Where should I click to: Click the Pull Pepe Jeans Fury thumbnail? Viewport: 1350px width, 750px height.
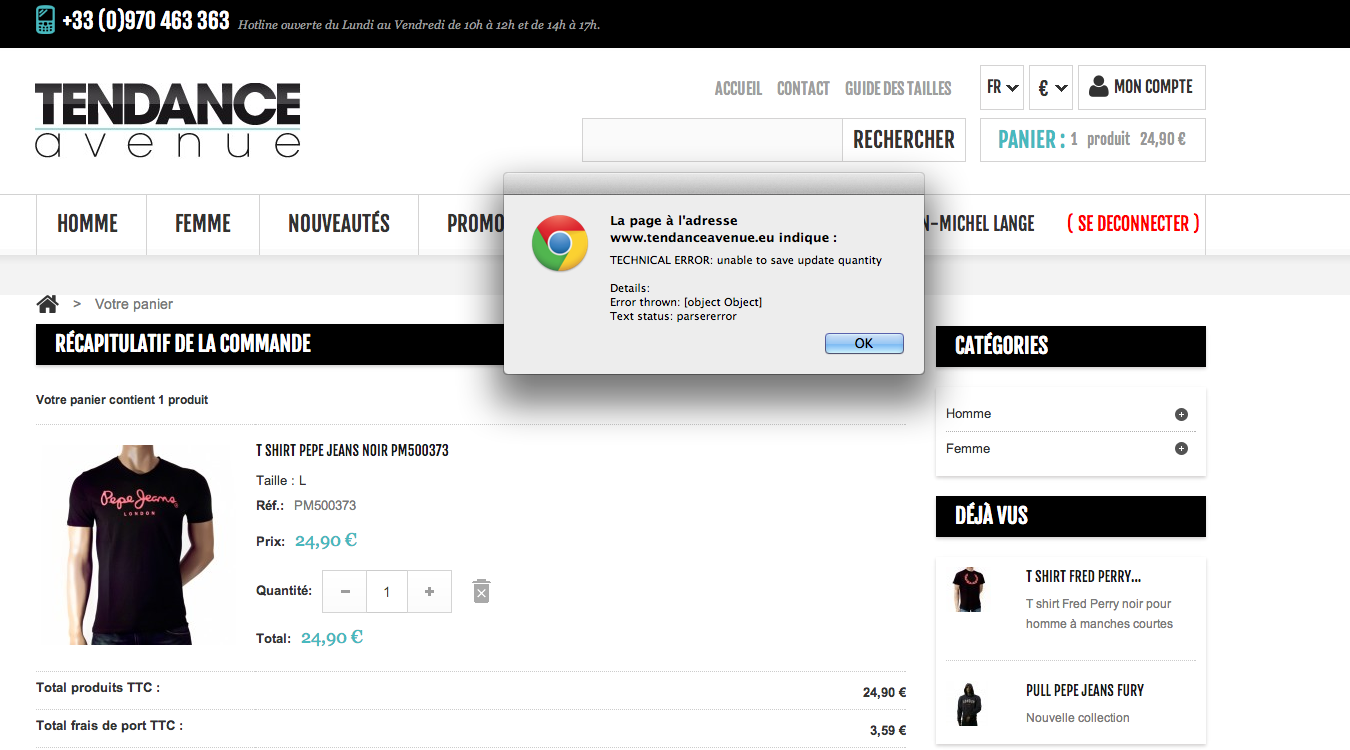(969, 704)
